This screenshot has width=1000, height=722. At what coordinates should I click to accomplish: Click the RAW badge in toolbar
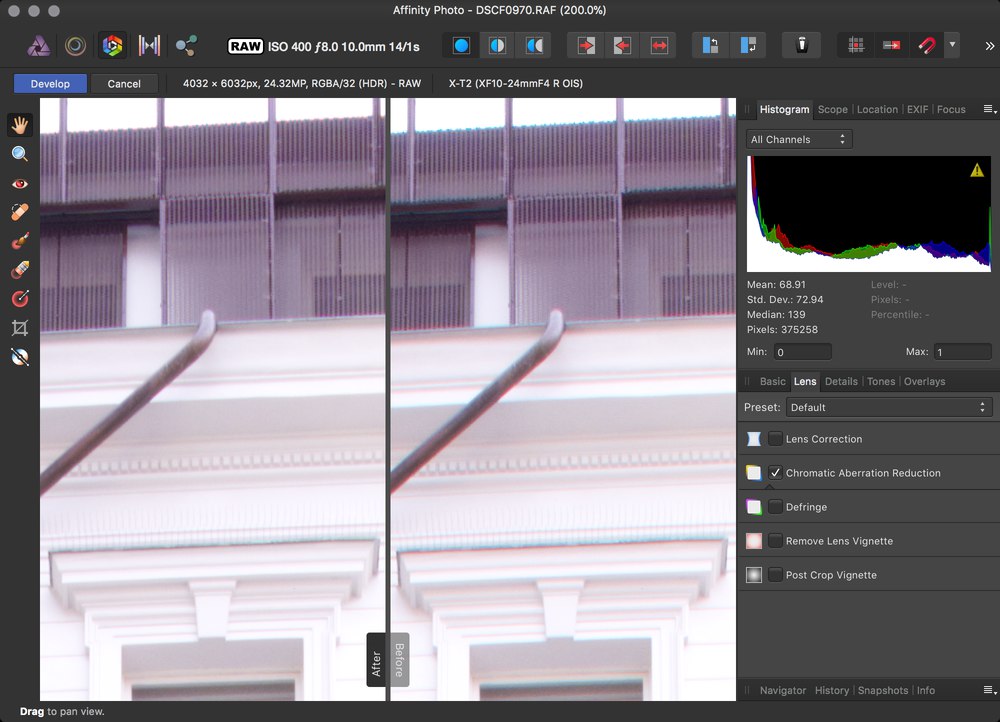click(246, 47)
